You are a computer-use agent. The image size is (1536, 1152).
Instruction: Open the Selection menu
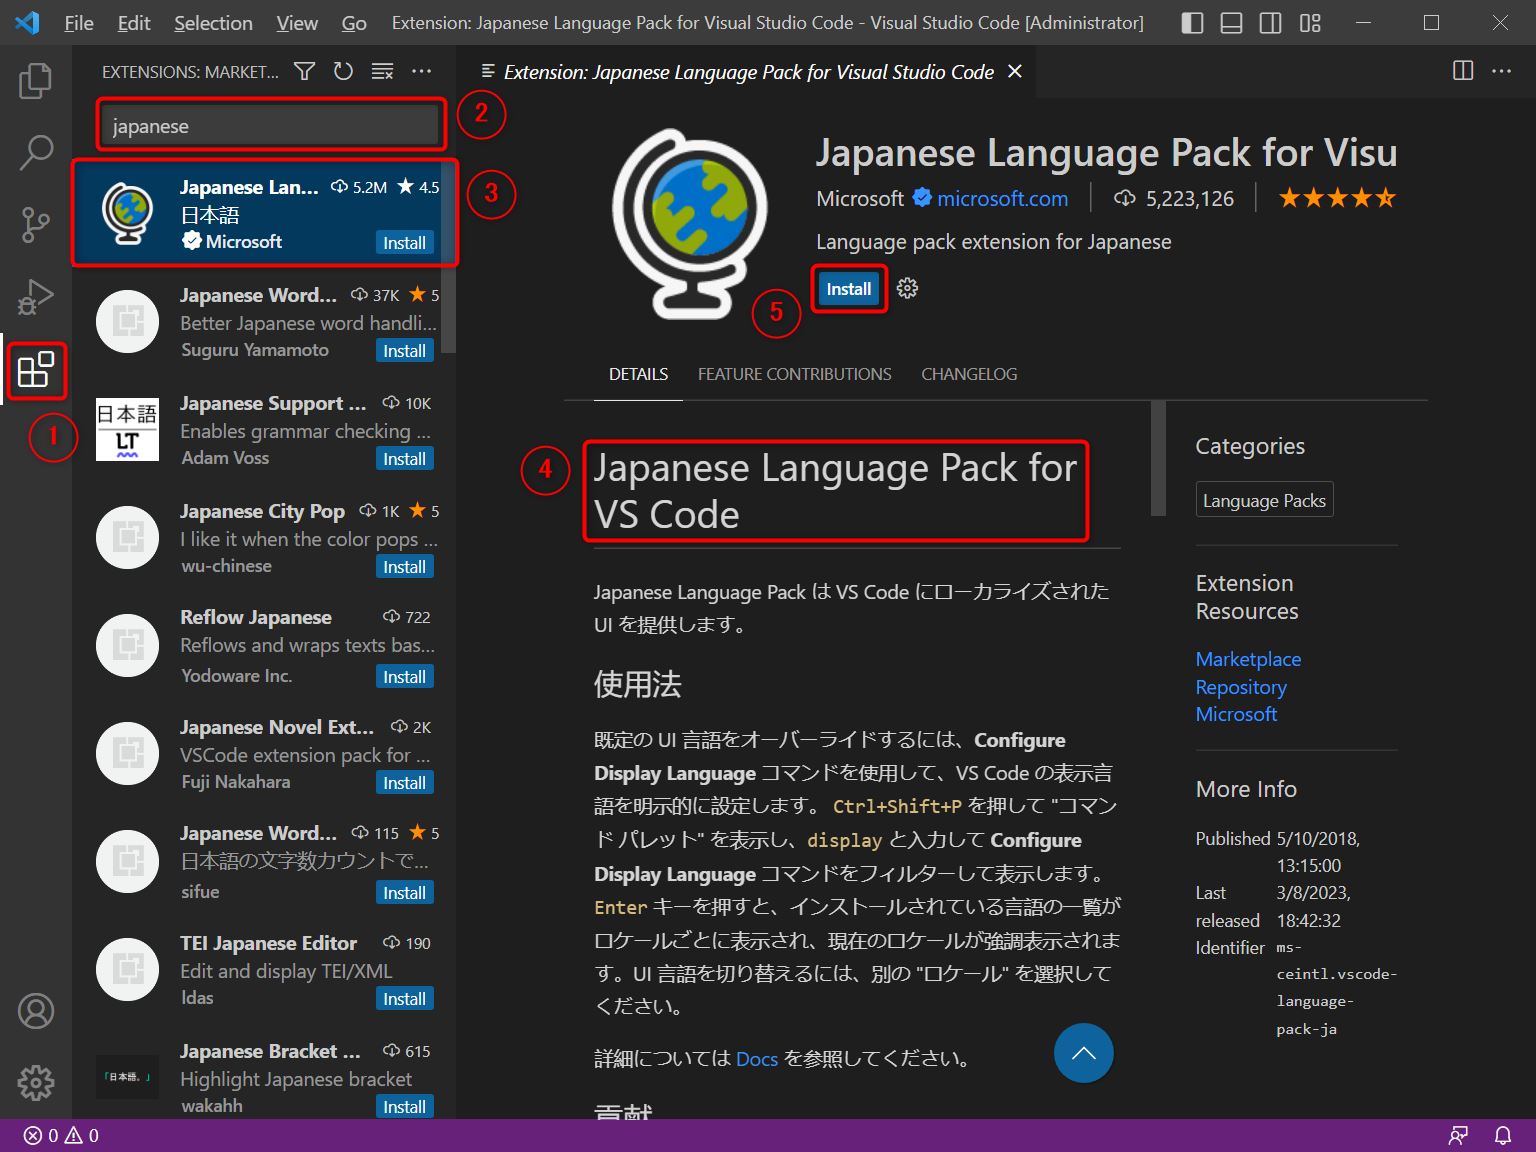pos(213,23)
